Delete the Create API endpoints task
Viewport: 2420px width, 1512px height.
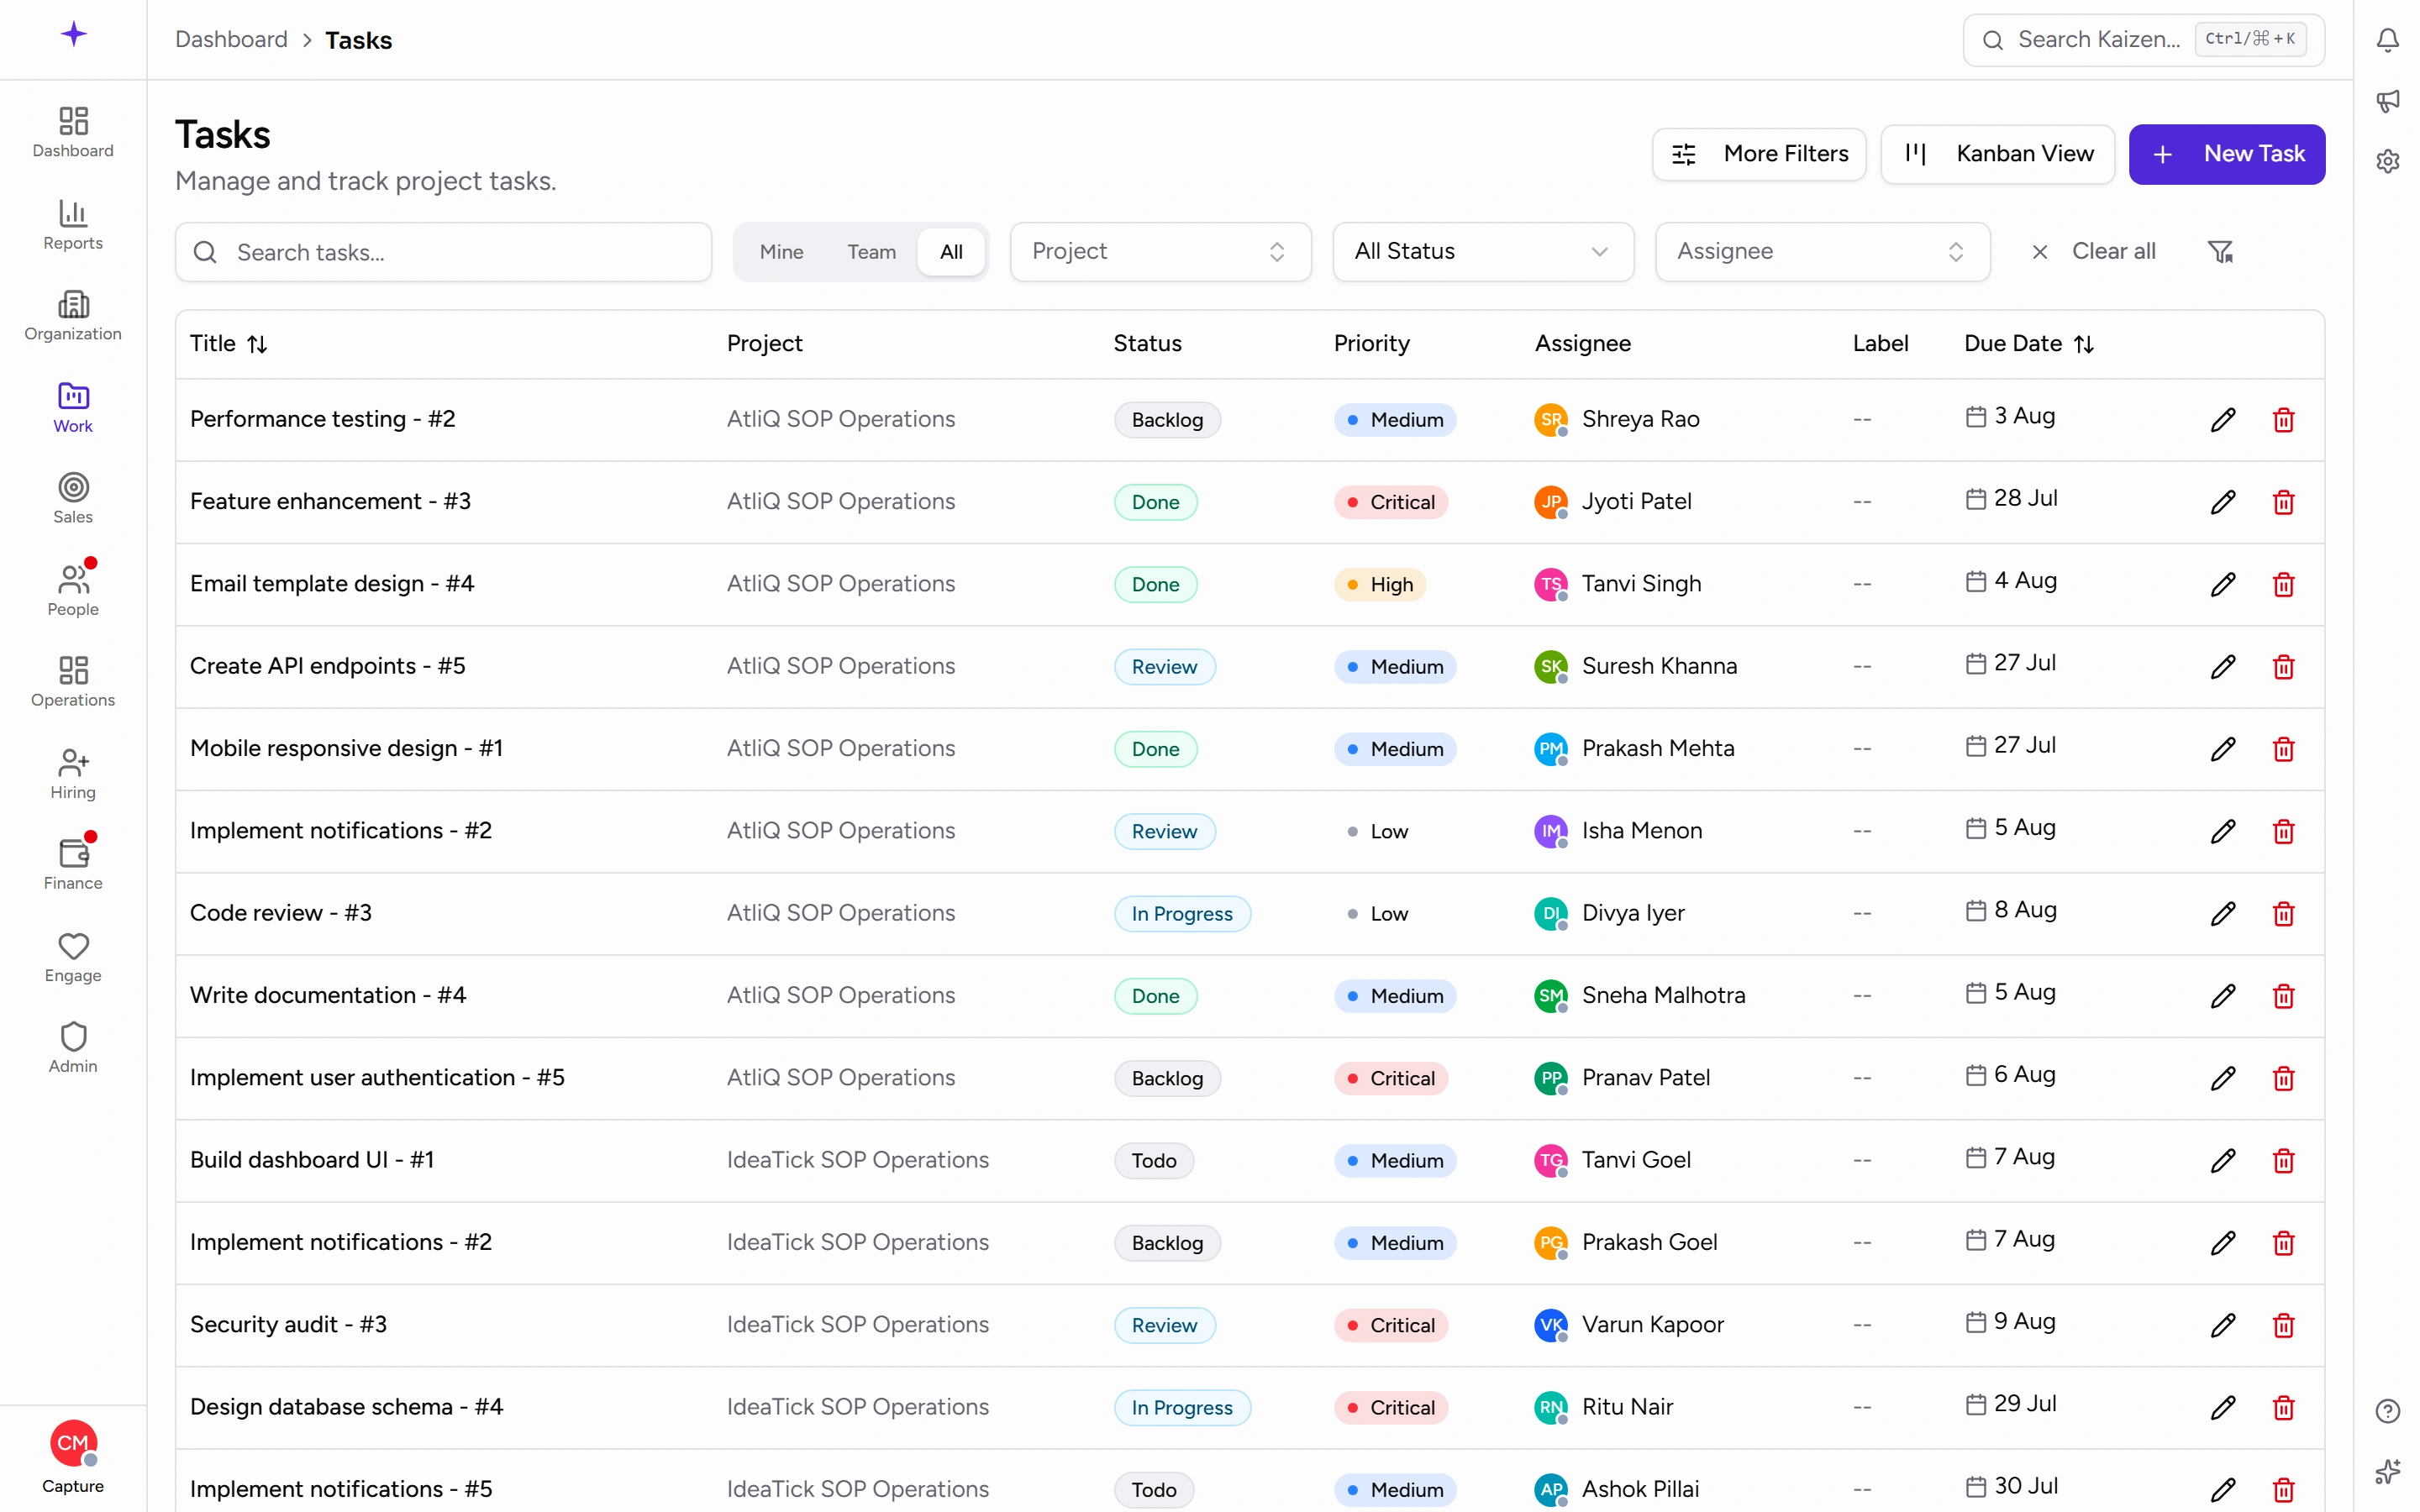pyautogui.click(x=2284, y=667)
